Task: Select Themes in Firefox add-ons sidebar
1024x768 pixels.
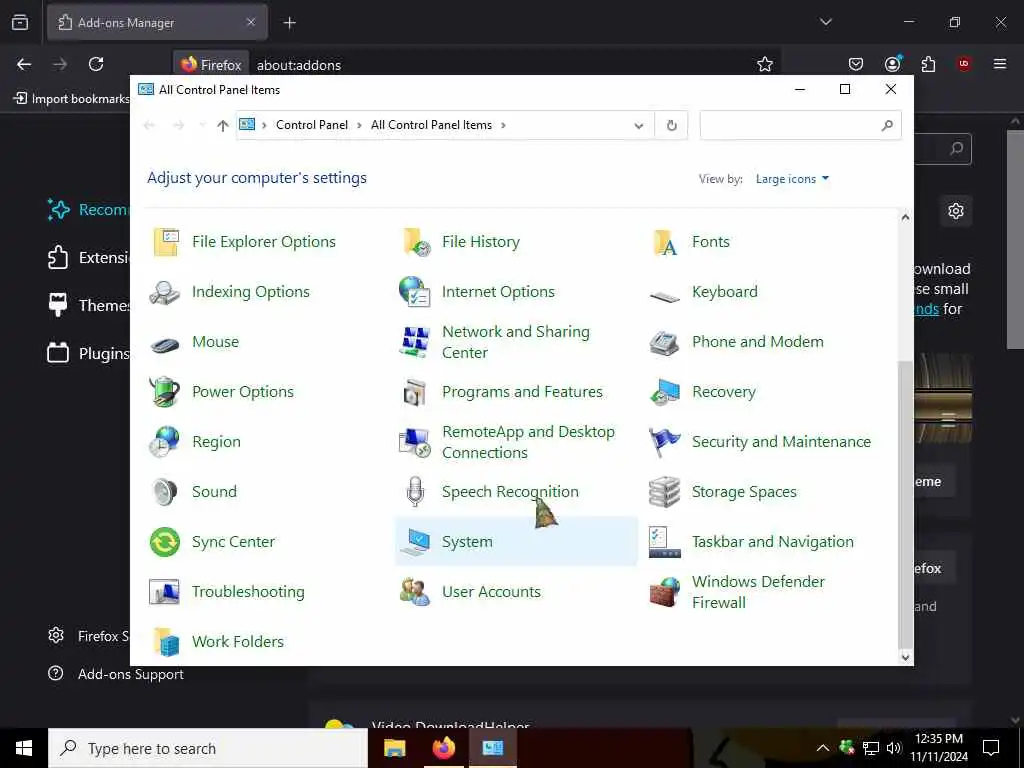Action: (x=89, y=306)
